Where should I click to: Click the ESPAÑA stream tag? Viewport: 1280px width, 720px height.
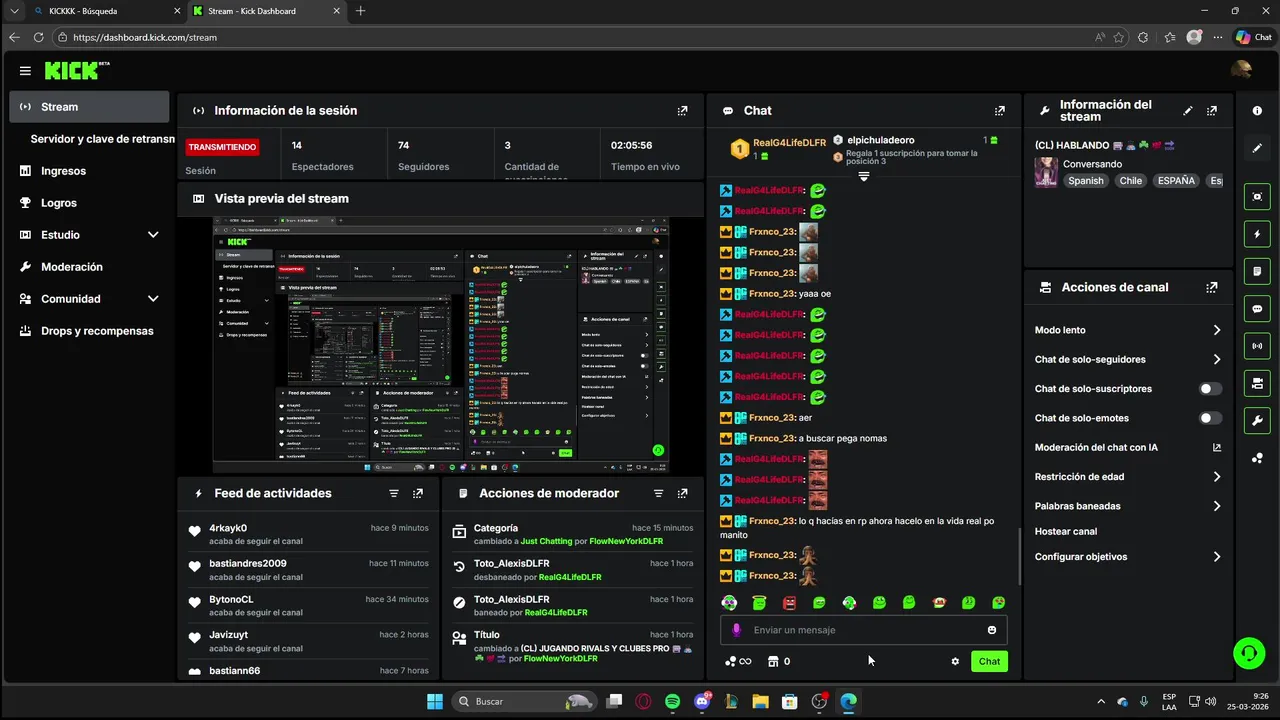pos(1176,181)
